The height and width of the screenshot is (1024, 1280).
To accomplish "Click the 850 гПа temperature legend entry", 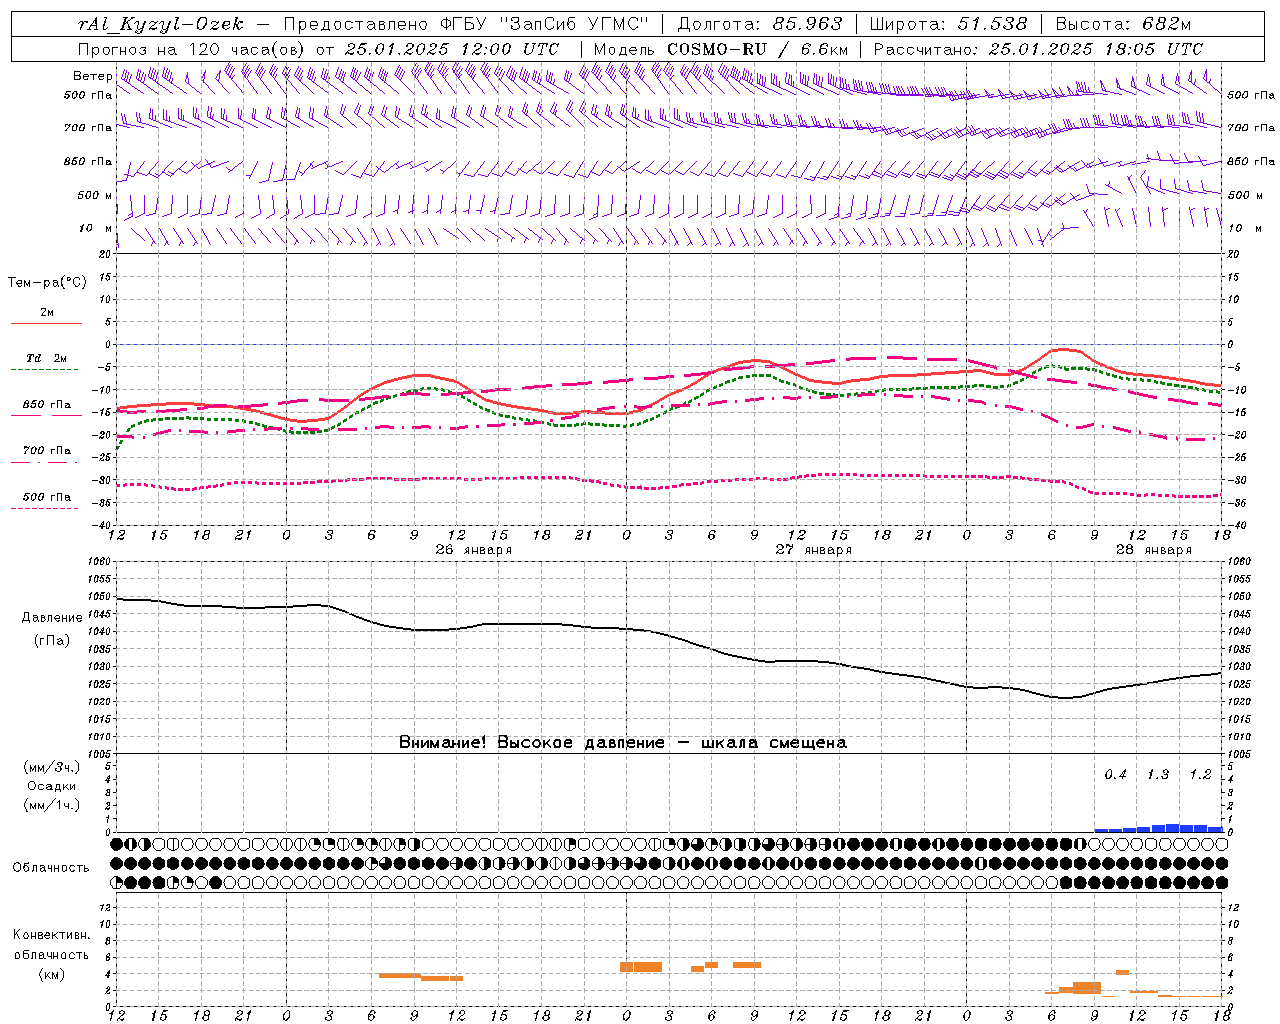I will coord(47,405).
